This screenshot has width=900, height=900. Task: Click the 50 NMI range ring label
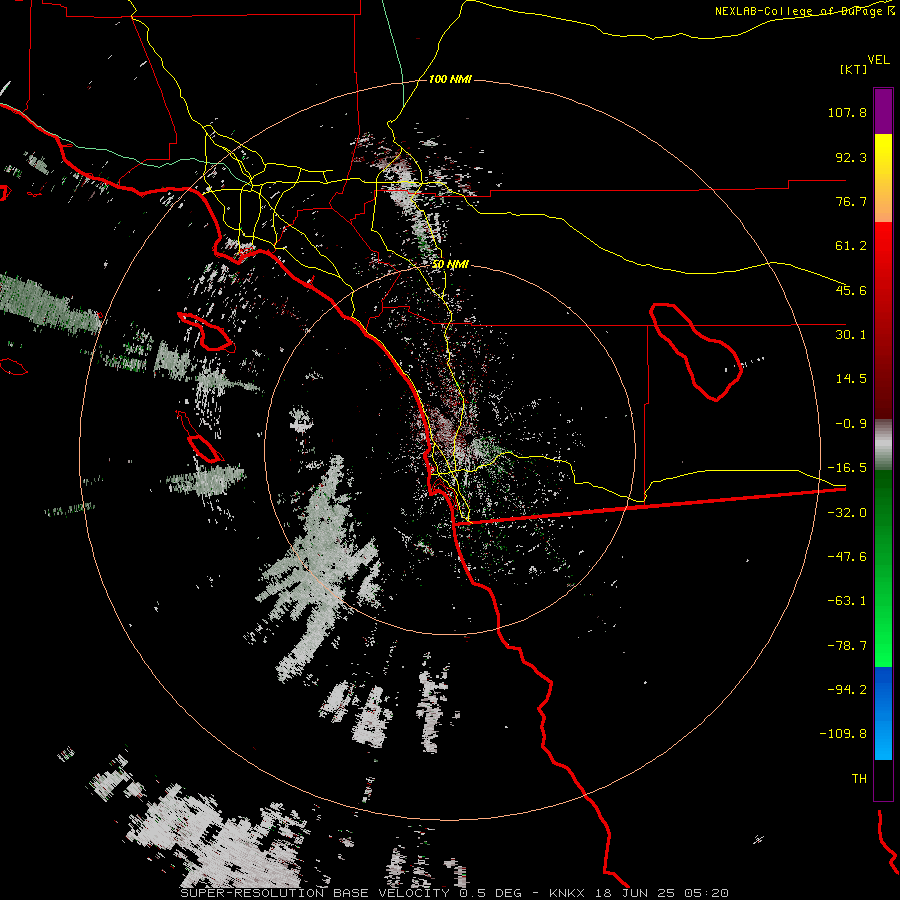pos(450,265)
